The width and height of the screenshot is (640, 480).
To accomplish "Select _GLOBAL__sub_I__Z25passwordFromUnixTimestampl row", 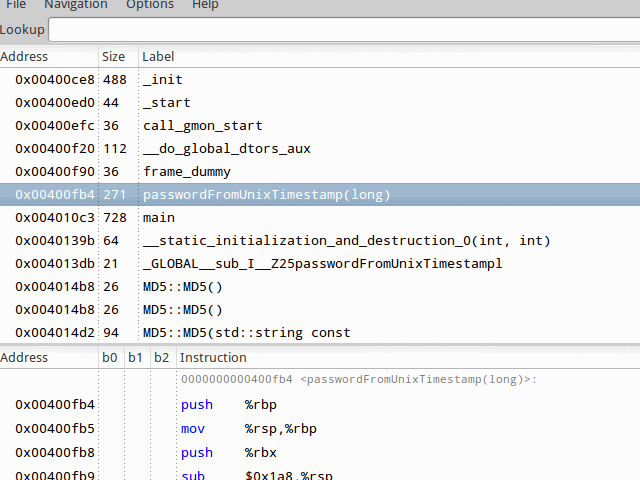I will (x=320, y=264).
